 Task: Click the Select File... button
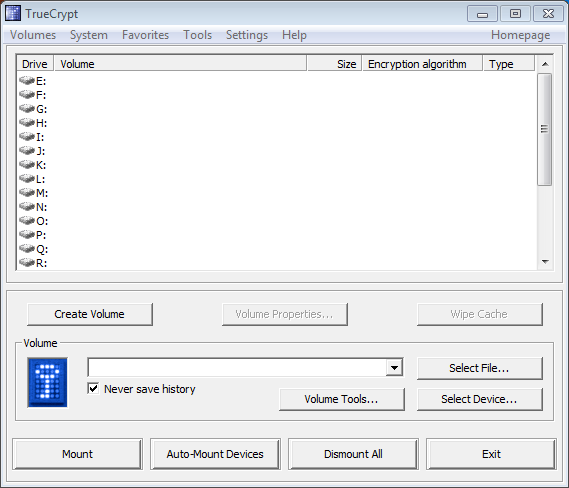479,368
